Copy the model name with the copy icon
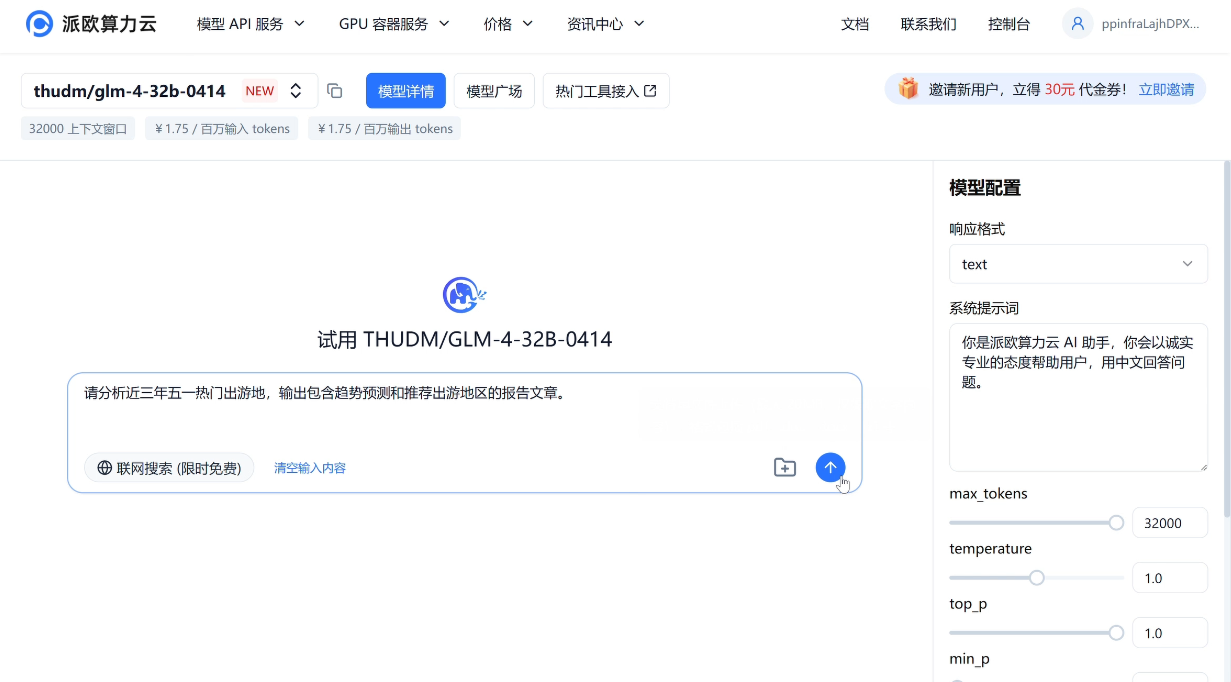Image resolution: width=1231 pixels, height=682 pixels. pos(335,91)
